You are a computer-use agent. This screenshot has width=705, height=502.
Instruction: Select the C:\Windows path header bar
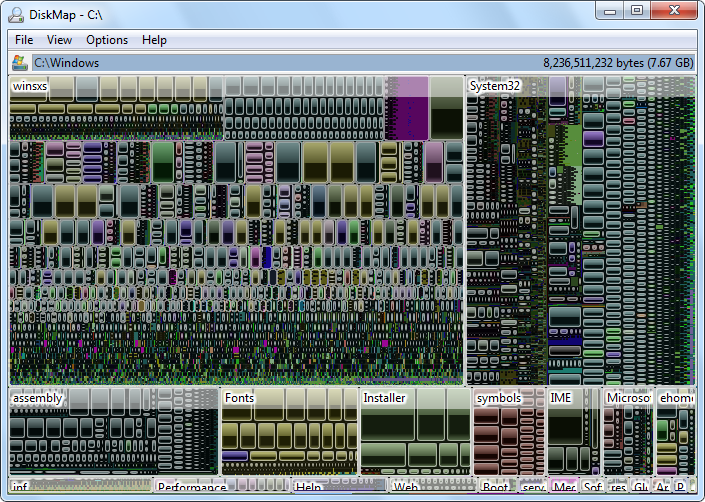click(363, 63)
